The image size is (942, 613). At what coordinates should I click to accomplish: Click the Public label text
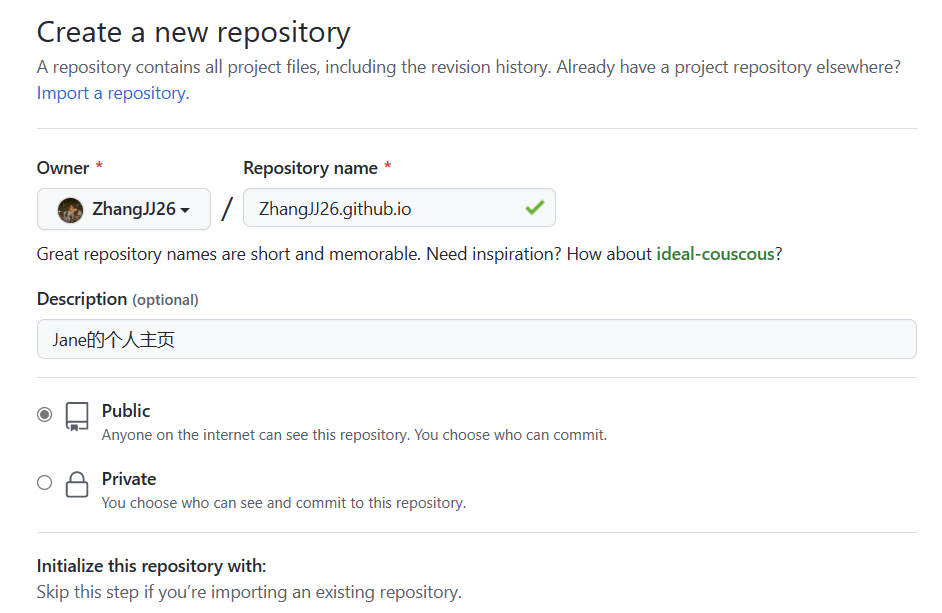pos(126,411)
